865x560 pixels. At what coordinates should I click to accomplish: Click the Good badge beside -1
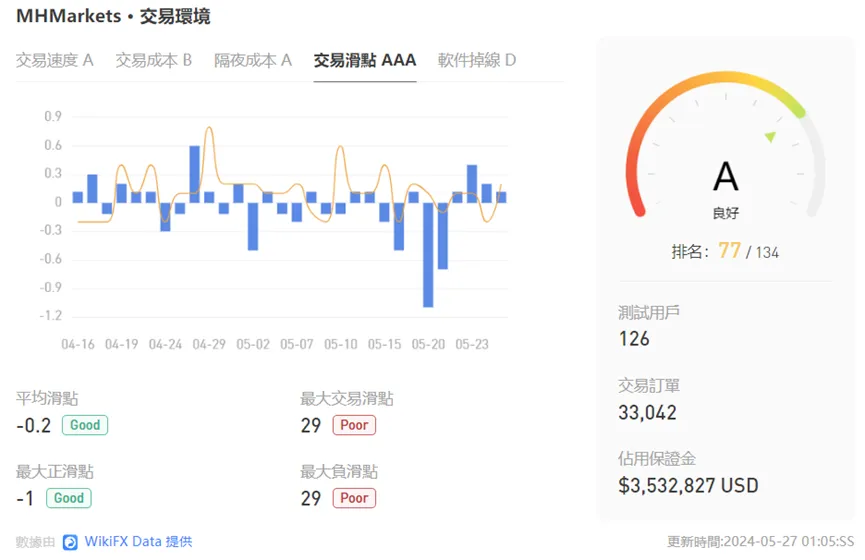click(69, 498)
